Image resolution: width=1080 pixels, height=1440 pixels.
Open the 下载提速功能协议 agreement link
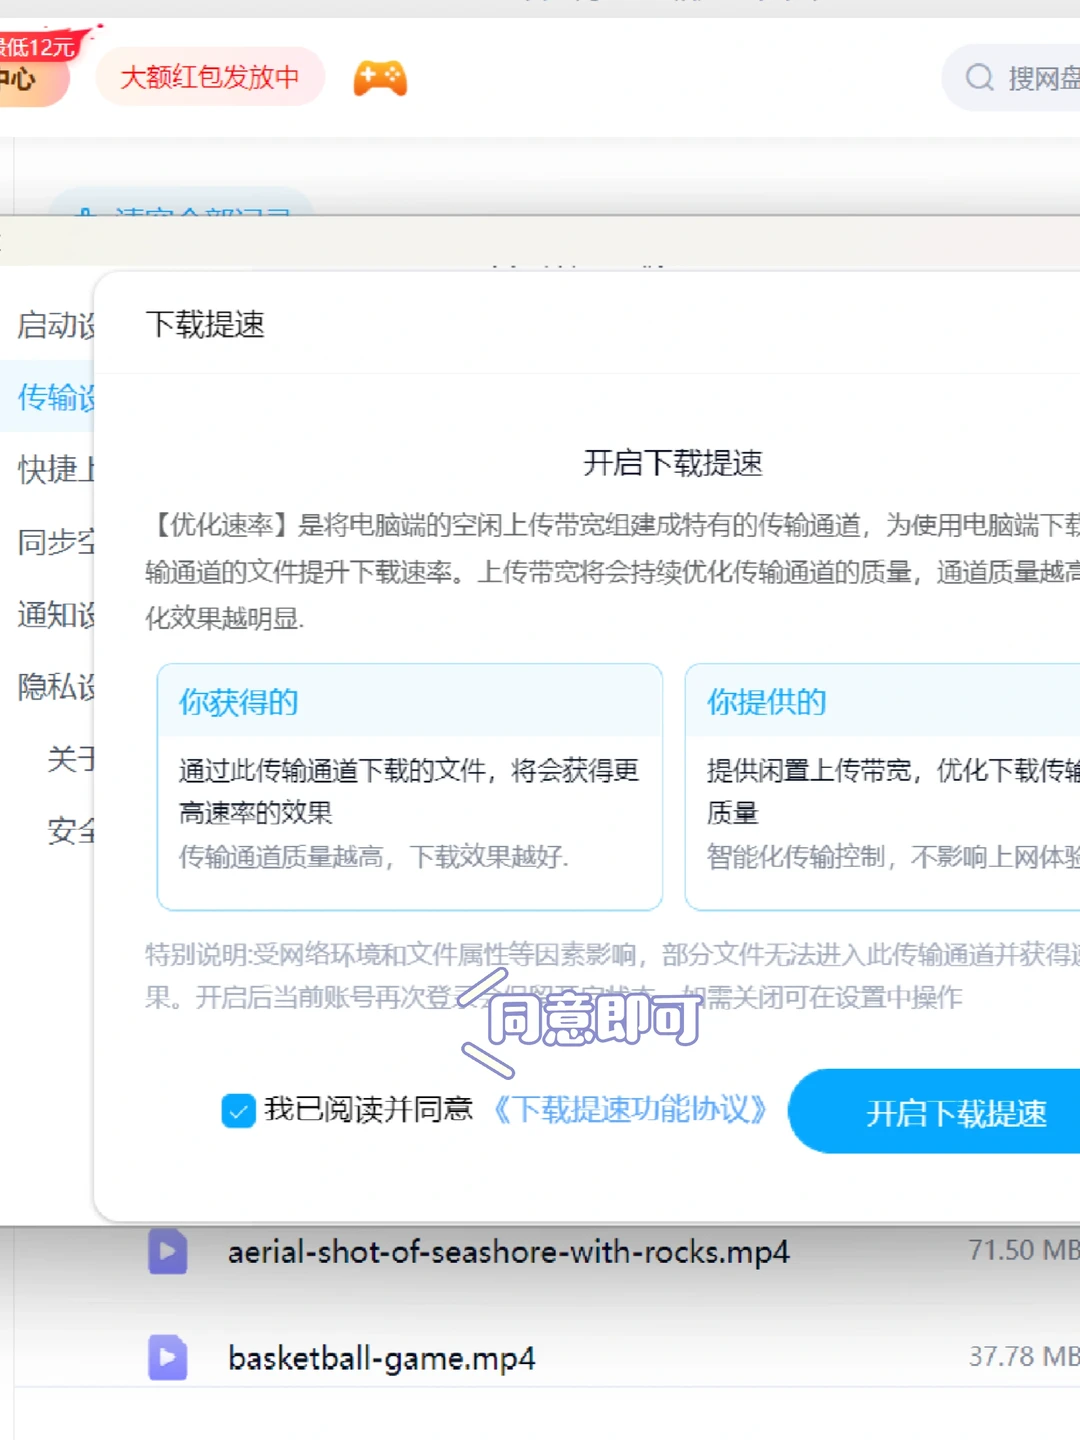tap(630, 1110)
